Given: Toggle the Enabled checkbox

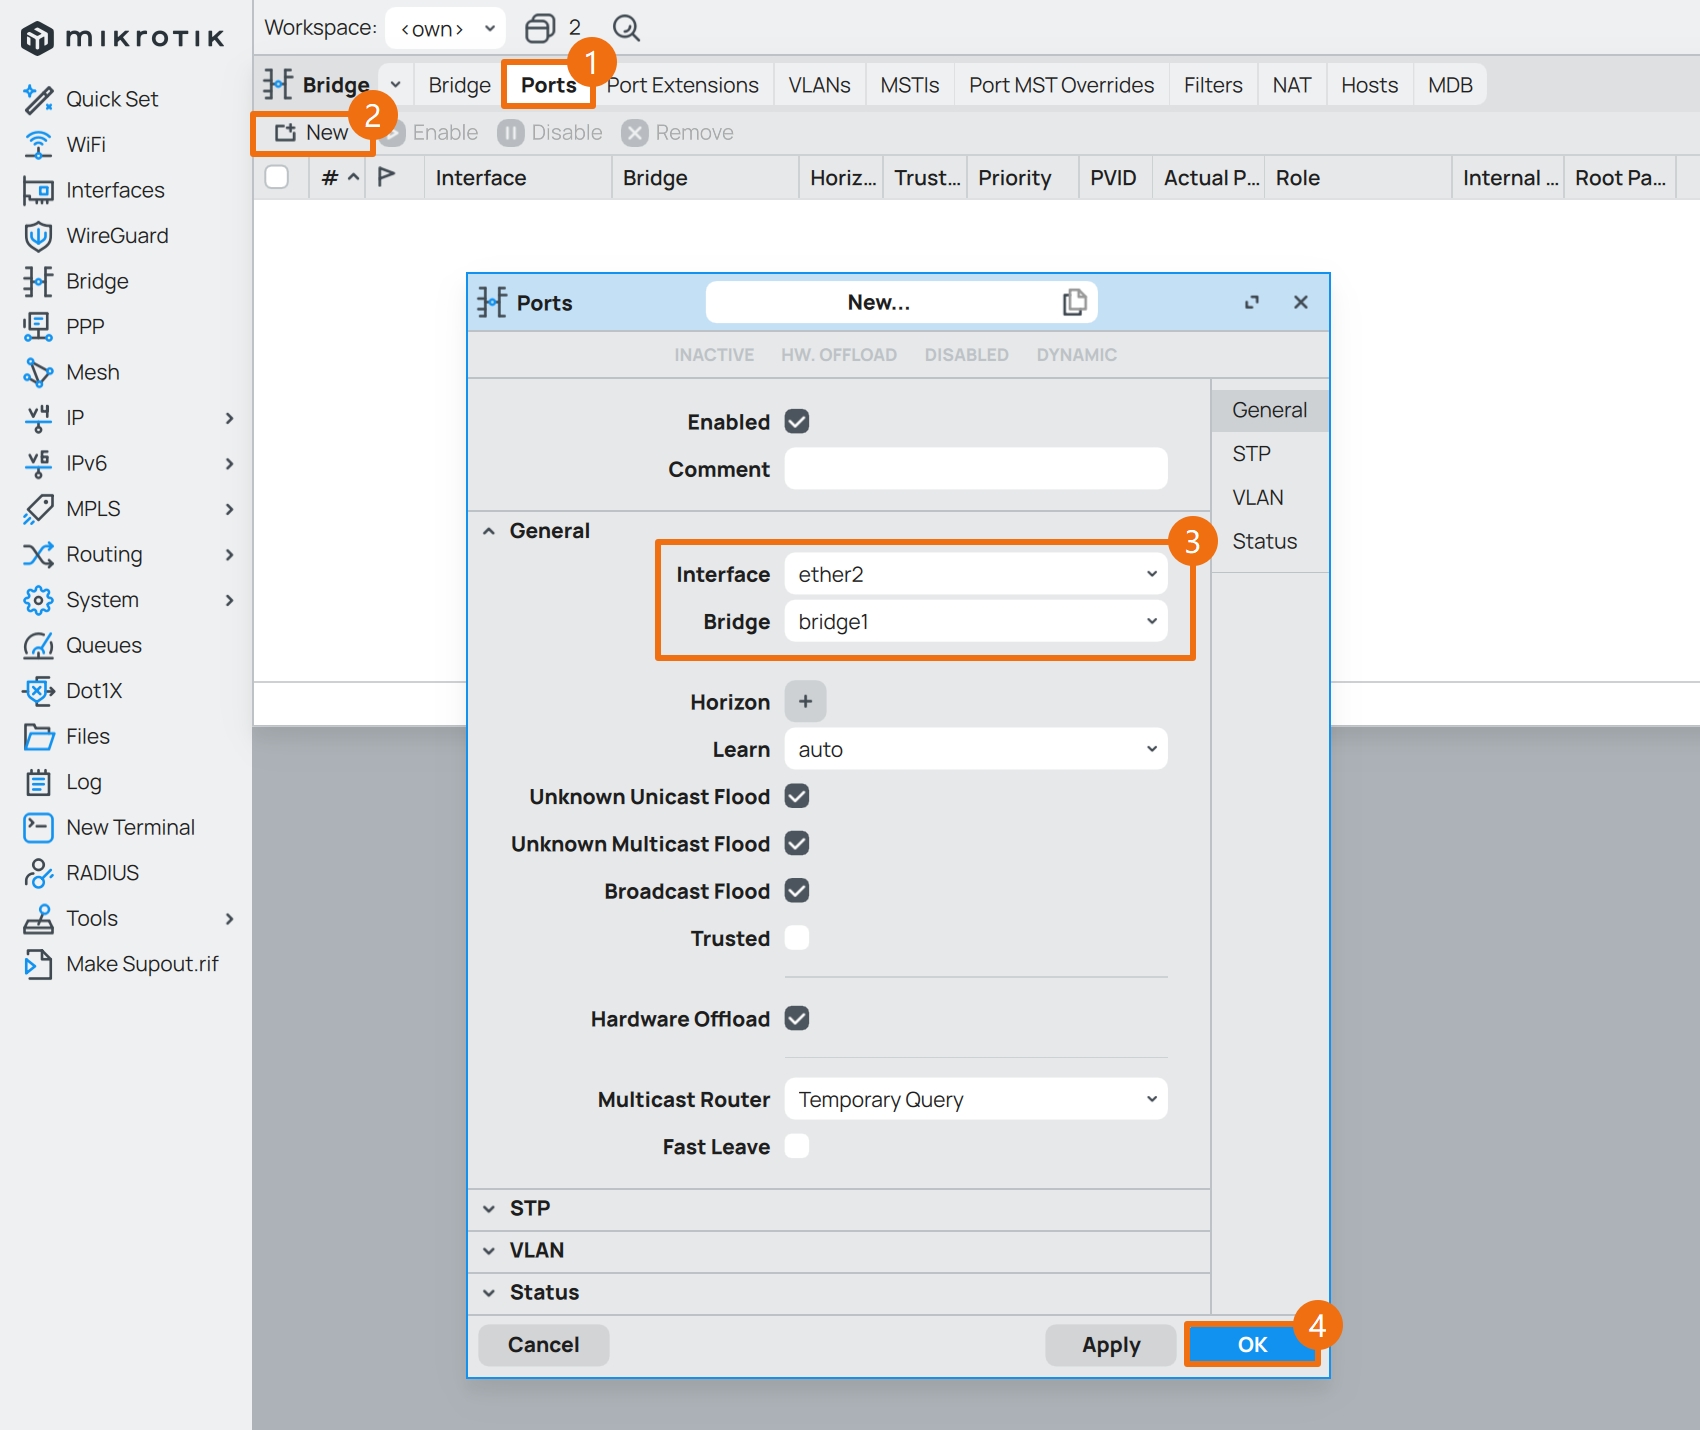Looking at the screenshot, I should tap(797, 422).
